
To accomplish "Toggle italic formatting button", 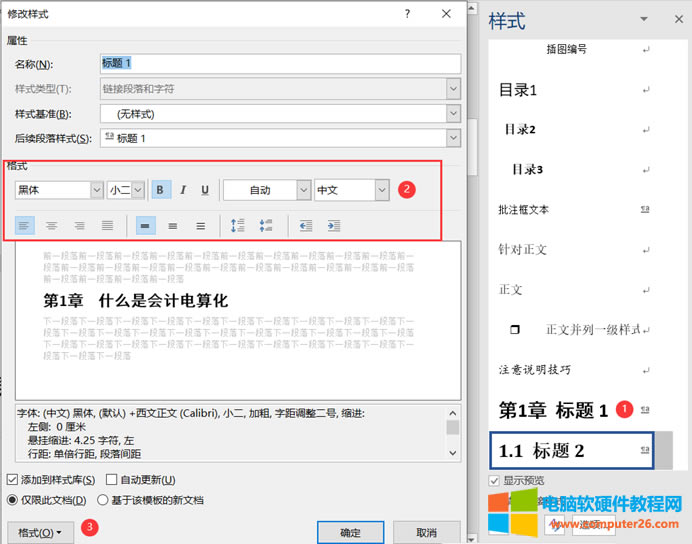I will pyautogui.click(x=183, y=190).
